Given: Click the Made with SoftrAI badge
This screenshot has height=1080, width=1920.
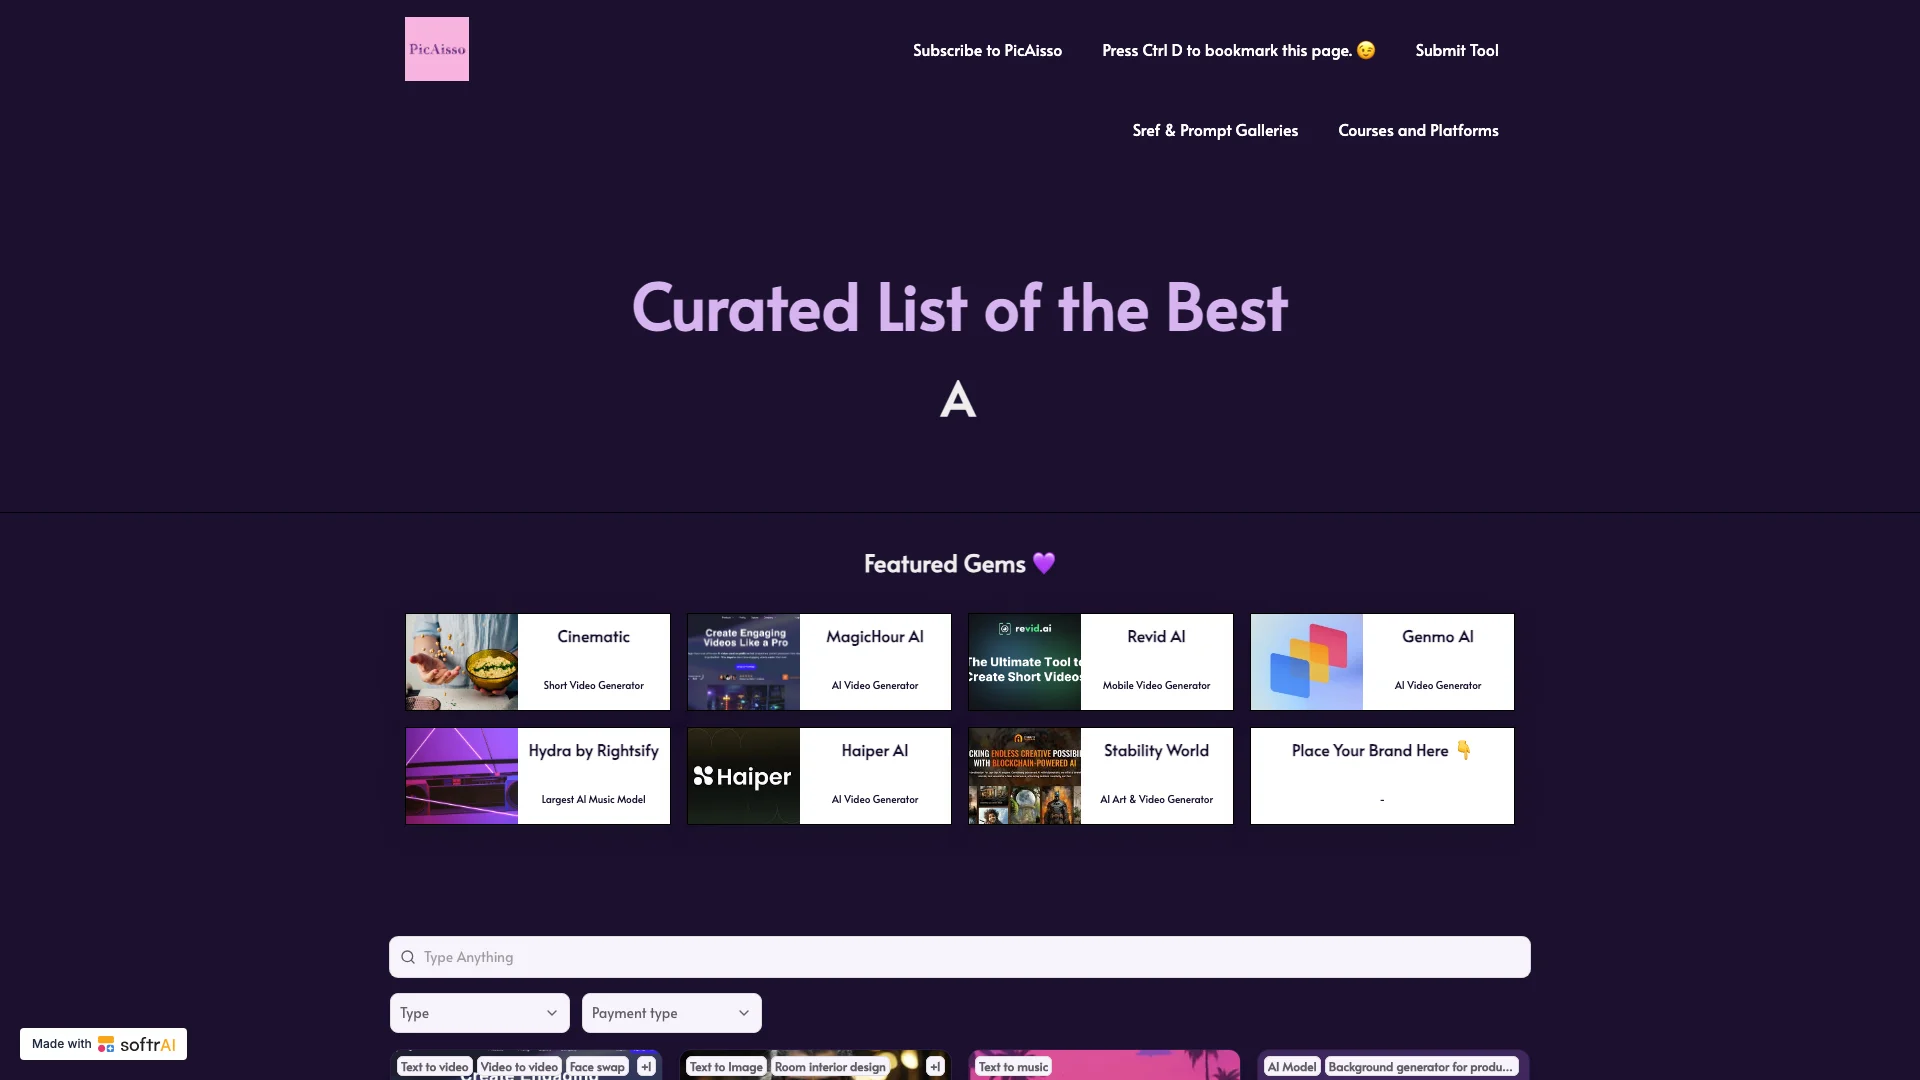Looking at the screenshot, I should point(103,1043).
